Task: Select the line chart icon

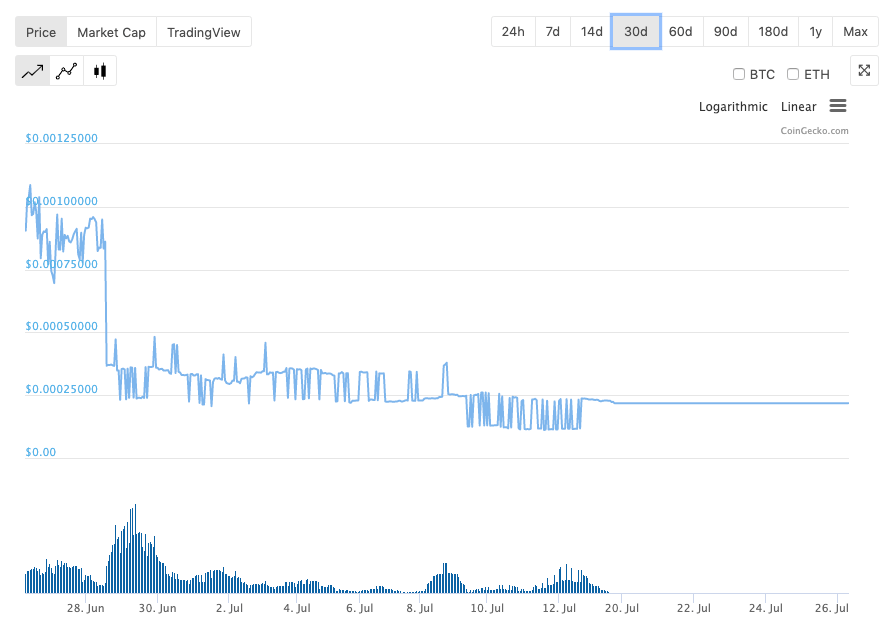Action: pos(32,71)
